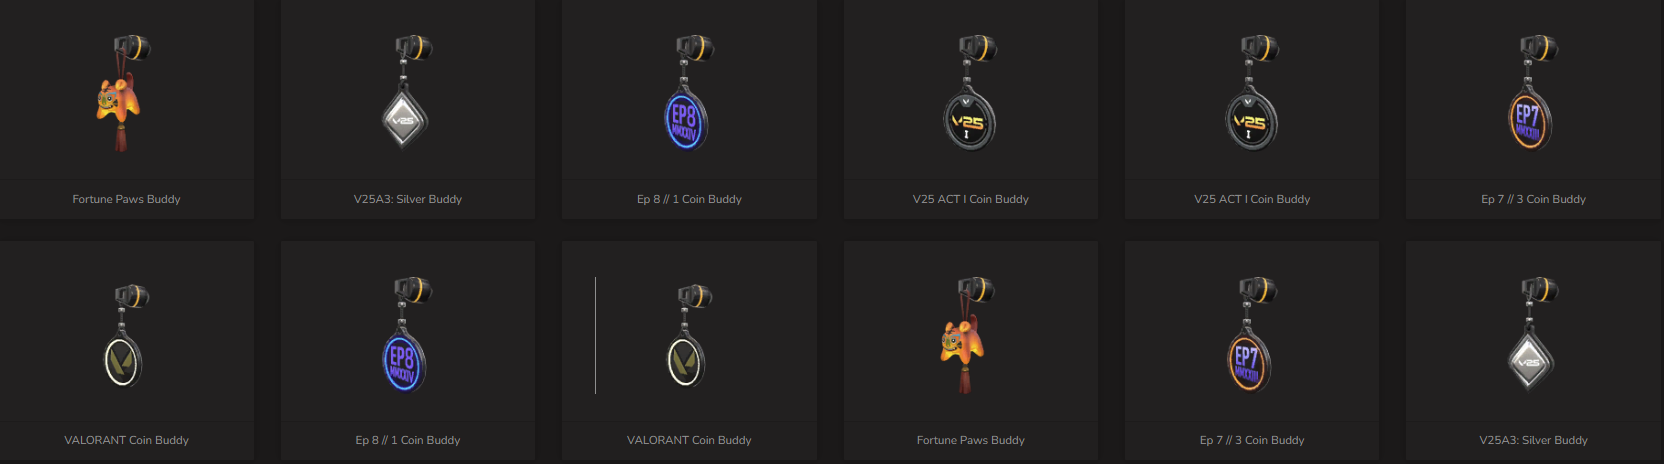Click the VALORANT logo coin image beneath top-row Fortune Paws
1664x464 pixels.
point(126,336)
